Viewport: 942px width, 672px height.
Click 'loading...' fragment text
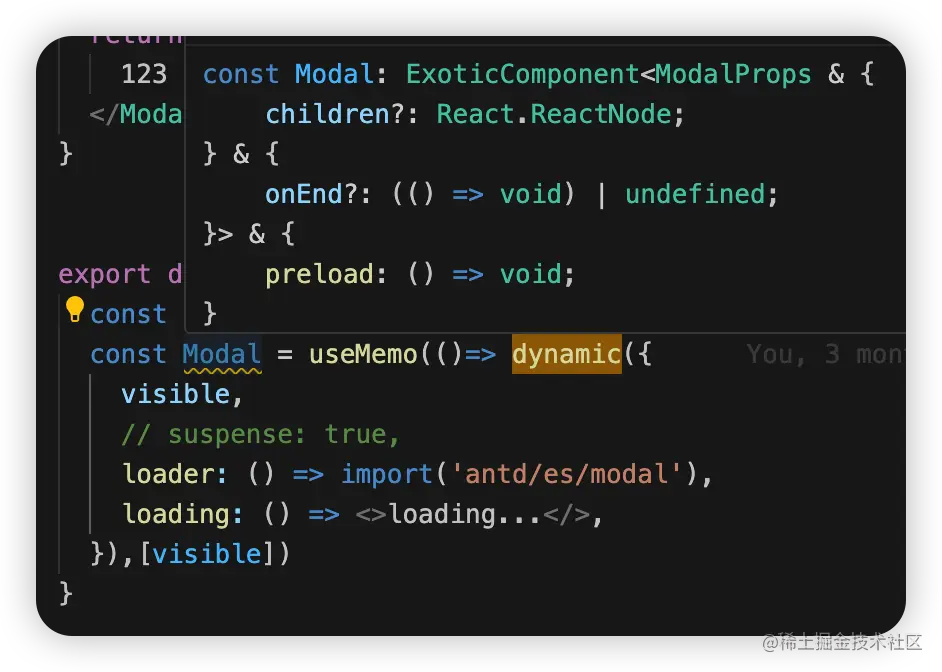pyautogui.click(x=466, y=515)
